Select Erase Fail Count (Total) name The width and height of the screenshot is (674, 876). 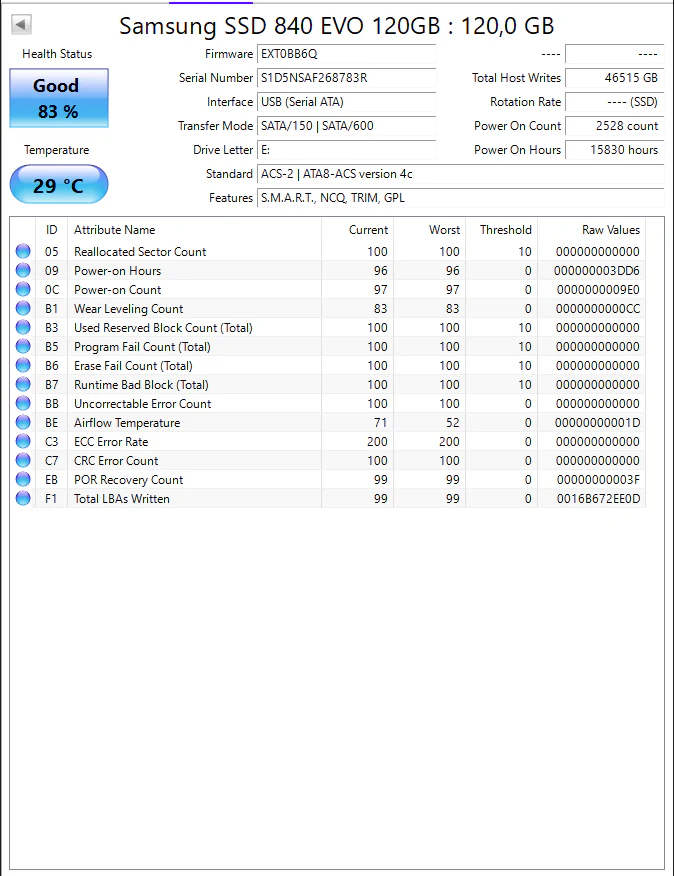134,366
